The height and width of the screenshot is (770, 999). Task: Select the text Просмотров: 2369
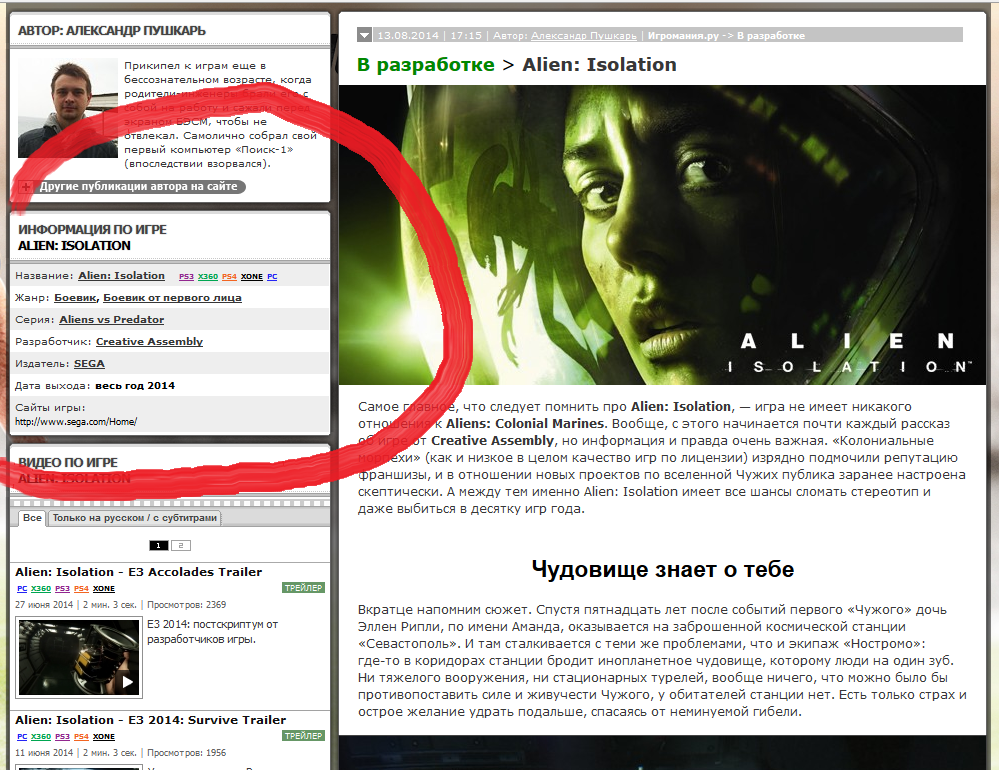[x=187, y=605]
